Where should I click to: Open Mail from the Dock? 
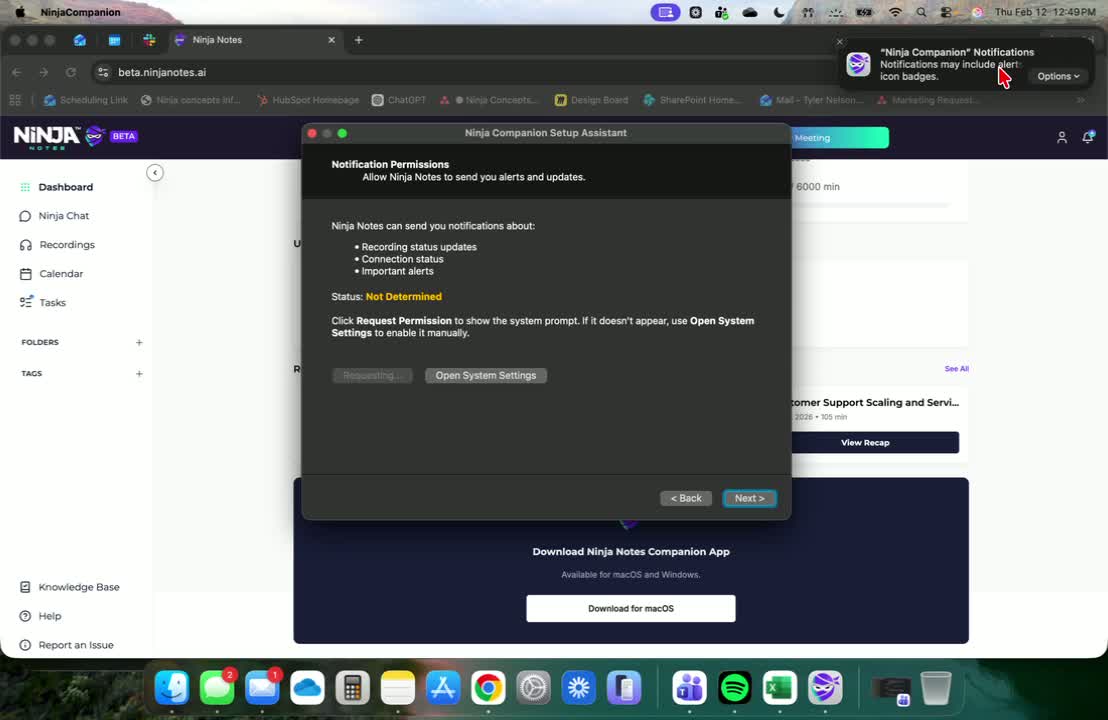point(262,687)
